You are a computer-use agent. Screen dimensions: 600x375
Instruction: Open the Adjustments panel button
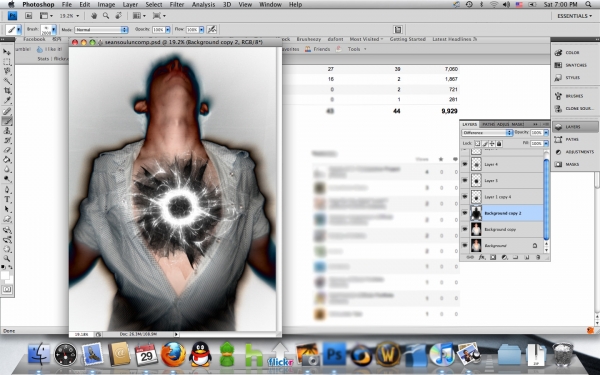tap(575, 152)
